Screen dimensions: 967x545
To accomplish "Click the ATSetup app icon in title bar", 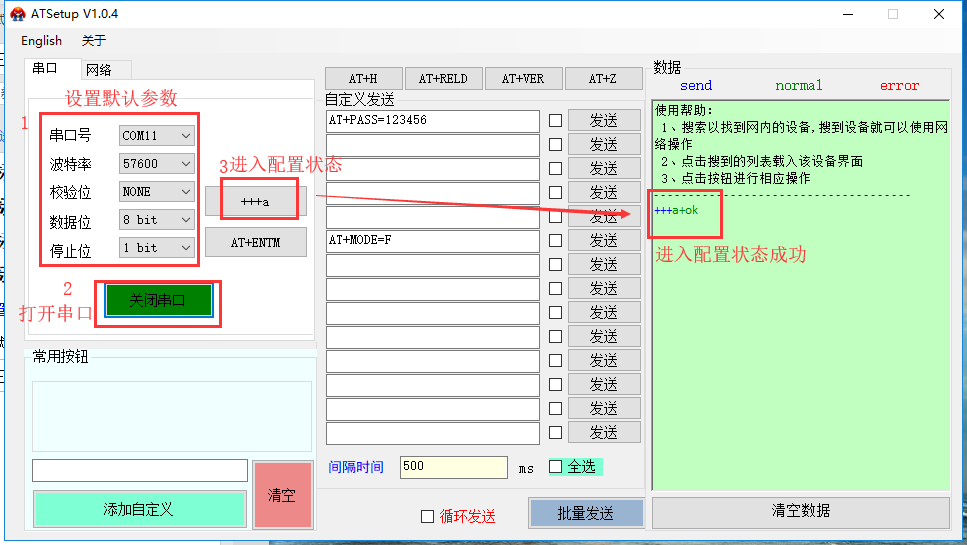I will tap(17, 14).
